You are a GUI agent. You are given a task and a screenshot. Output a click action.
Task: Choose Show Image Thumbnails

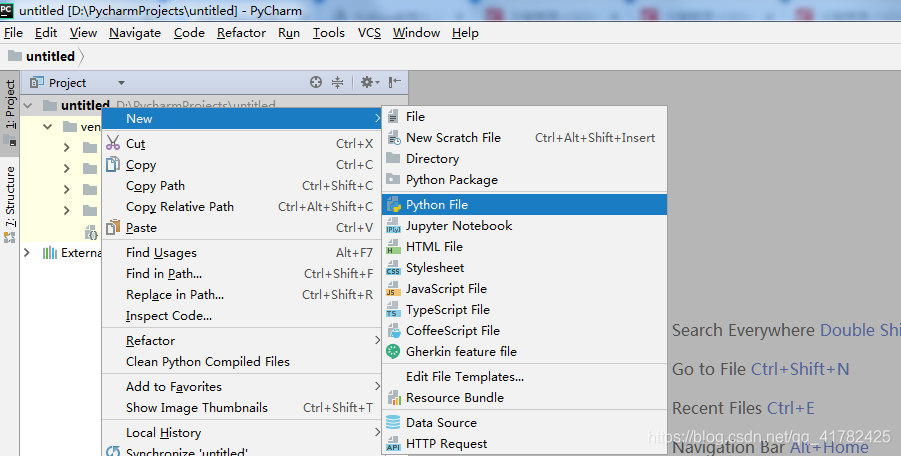[242, 408]
